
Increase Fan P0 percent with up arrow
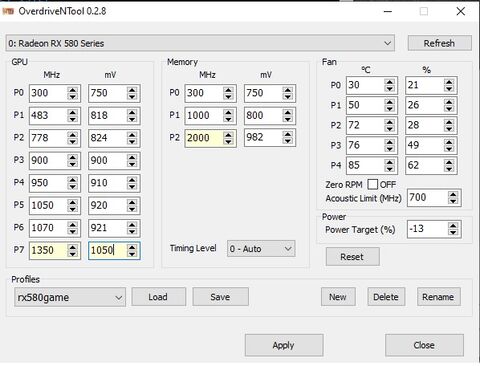coord(449,81)
